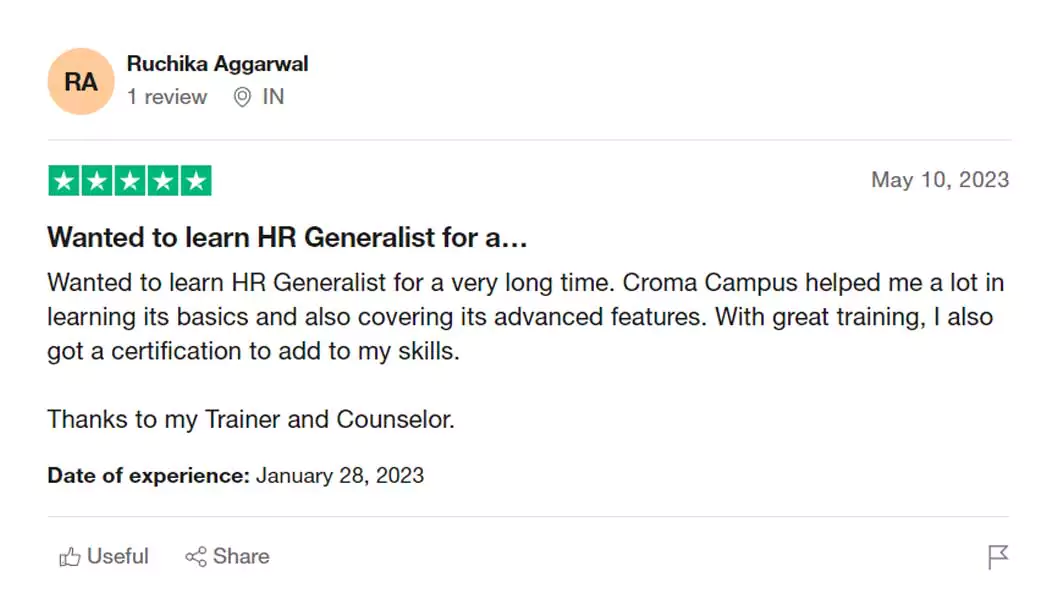Open Ruchika Aggarwal's reviewer profile

click(217, 64)
